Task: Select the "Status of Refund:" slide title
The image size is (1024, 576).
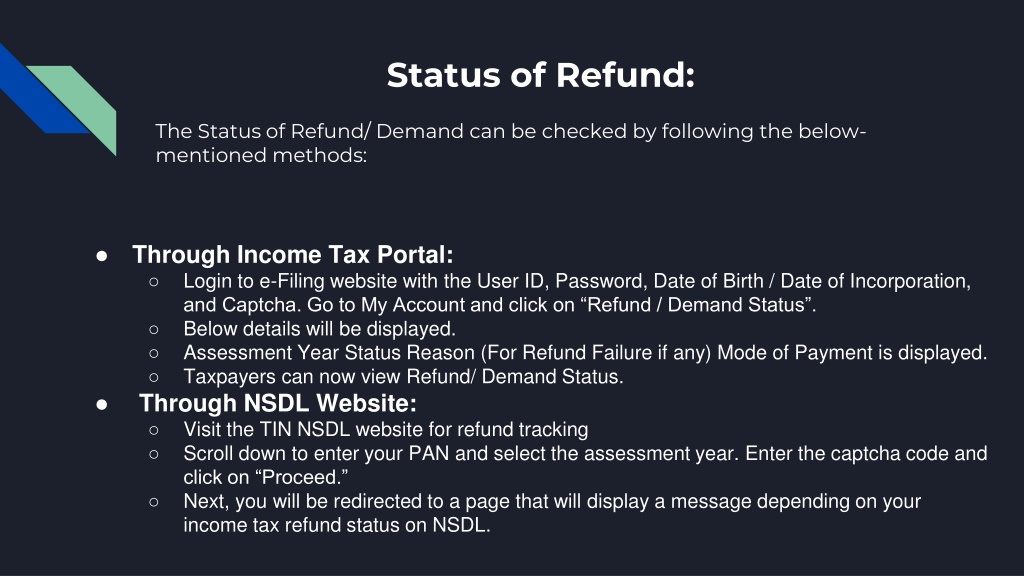Action: (540, 75)
